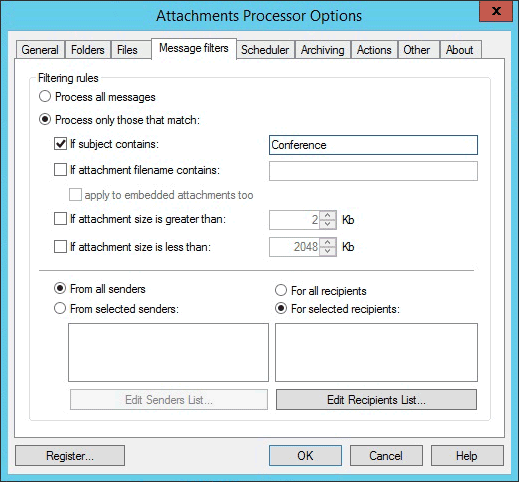Increase greater-than size with up arrow
The width and height of the screenshot is (519, 482).
click(x=328, y=215)
